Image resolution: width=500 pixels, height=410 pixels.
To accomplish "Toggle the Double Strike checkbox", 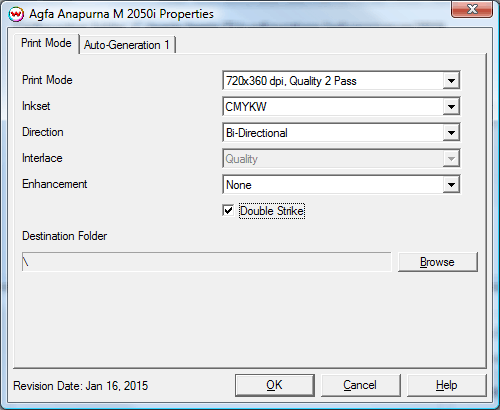I will click(228, 211).
